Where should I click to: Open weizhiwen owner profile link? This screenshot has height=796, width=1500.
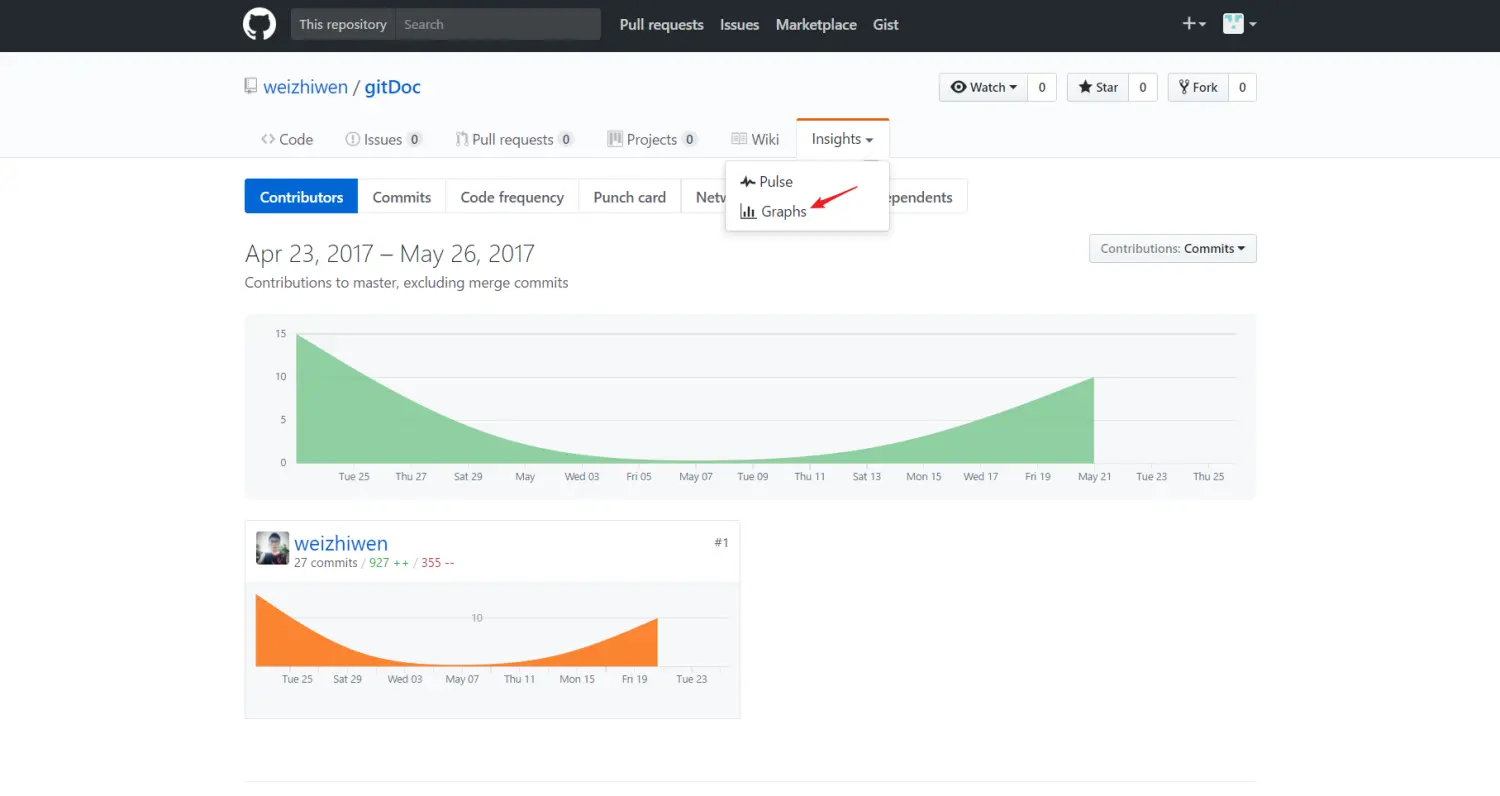305,87
